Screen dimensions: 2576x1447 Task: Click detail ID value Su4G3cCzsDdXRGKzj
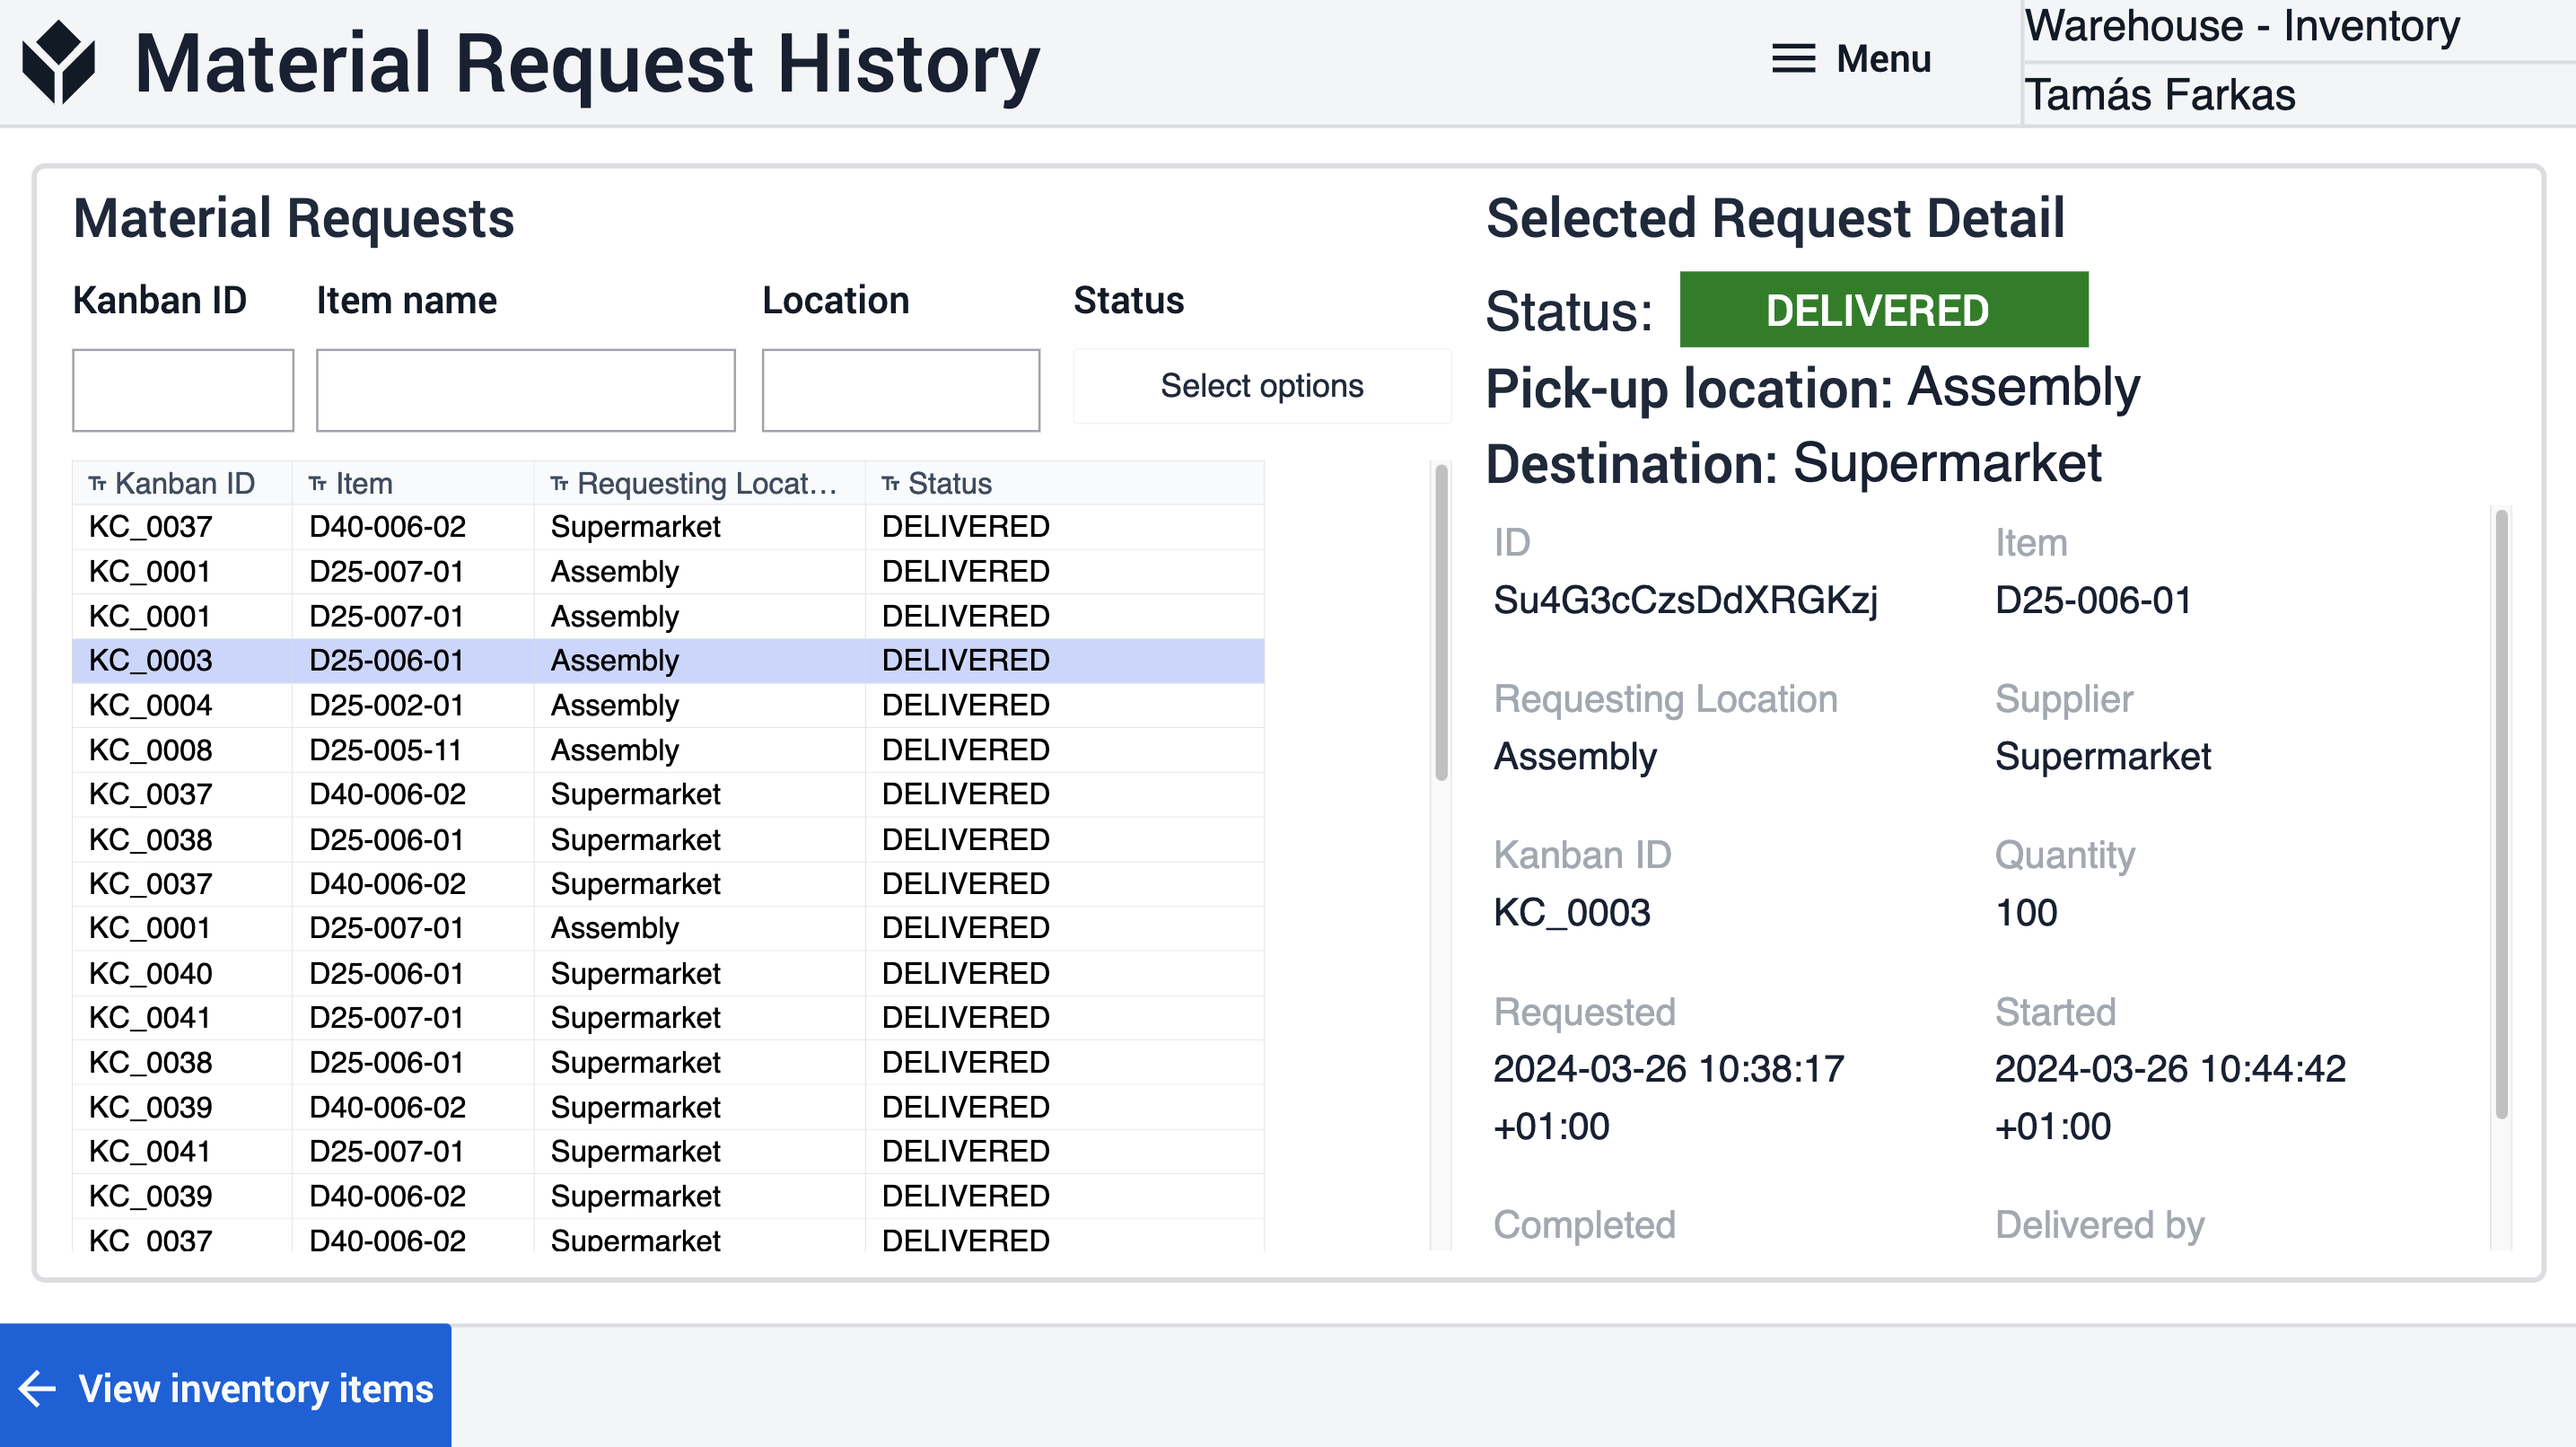click(1685, 601)
